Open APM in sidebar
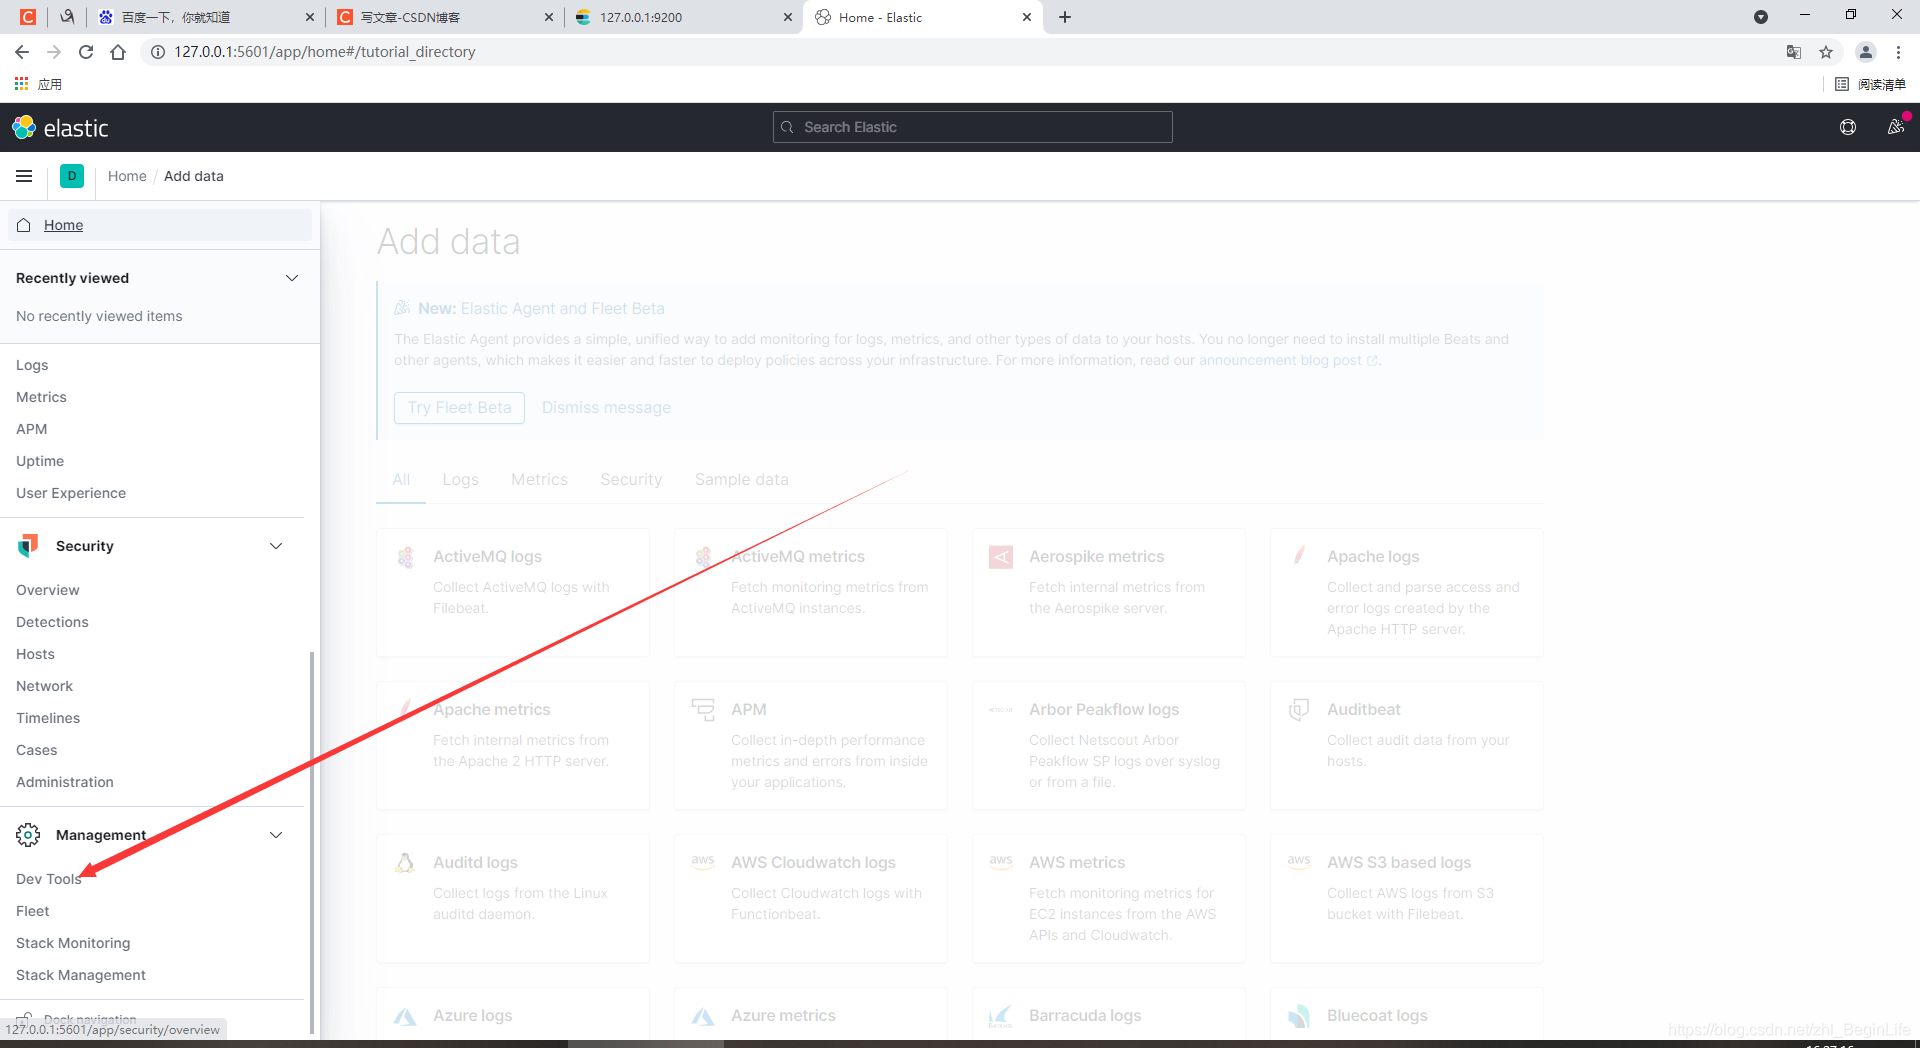The image size is (1920, 1048). (x=32, y=429)
